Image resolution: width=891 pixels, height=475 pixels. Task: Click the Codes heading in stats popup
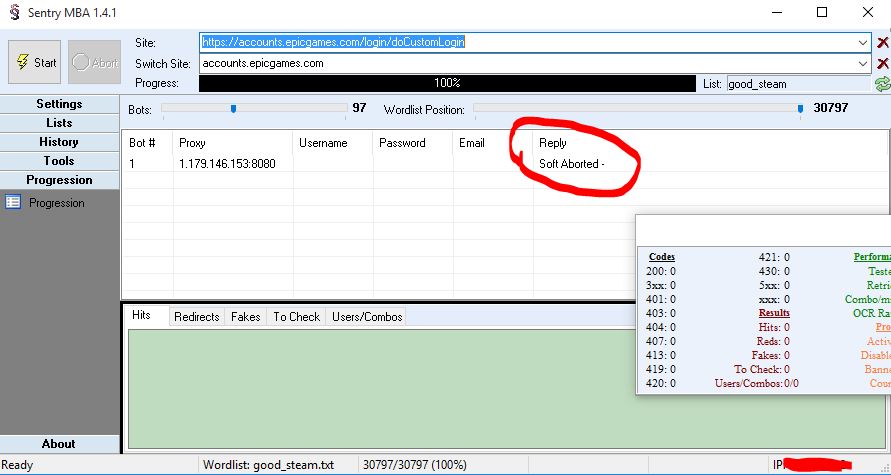pyautogui.click(x=661, y=257)
